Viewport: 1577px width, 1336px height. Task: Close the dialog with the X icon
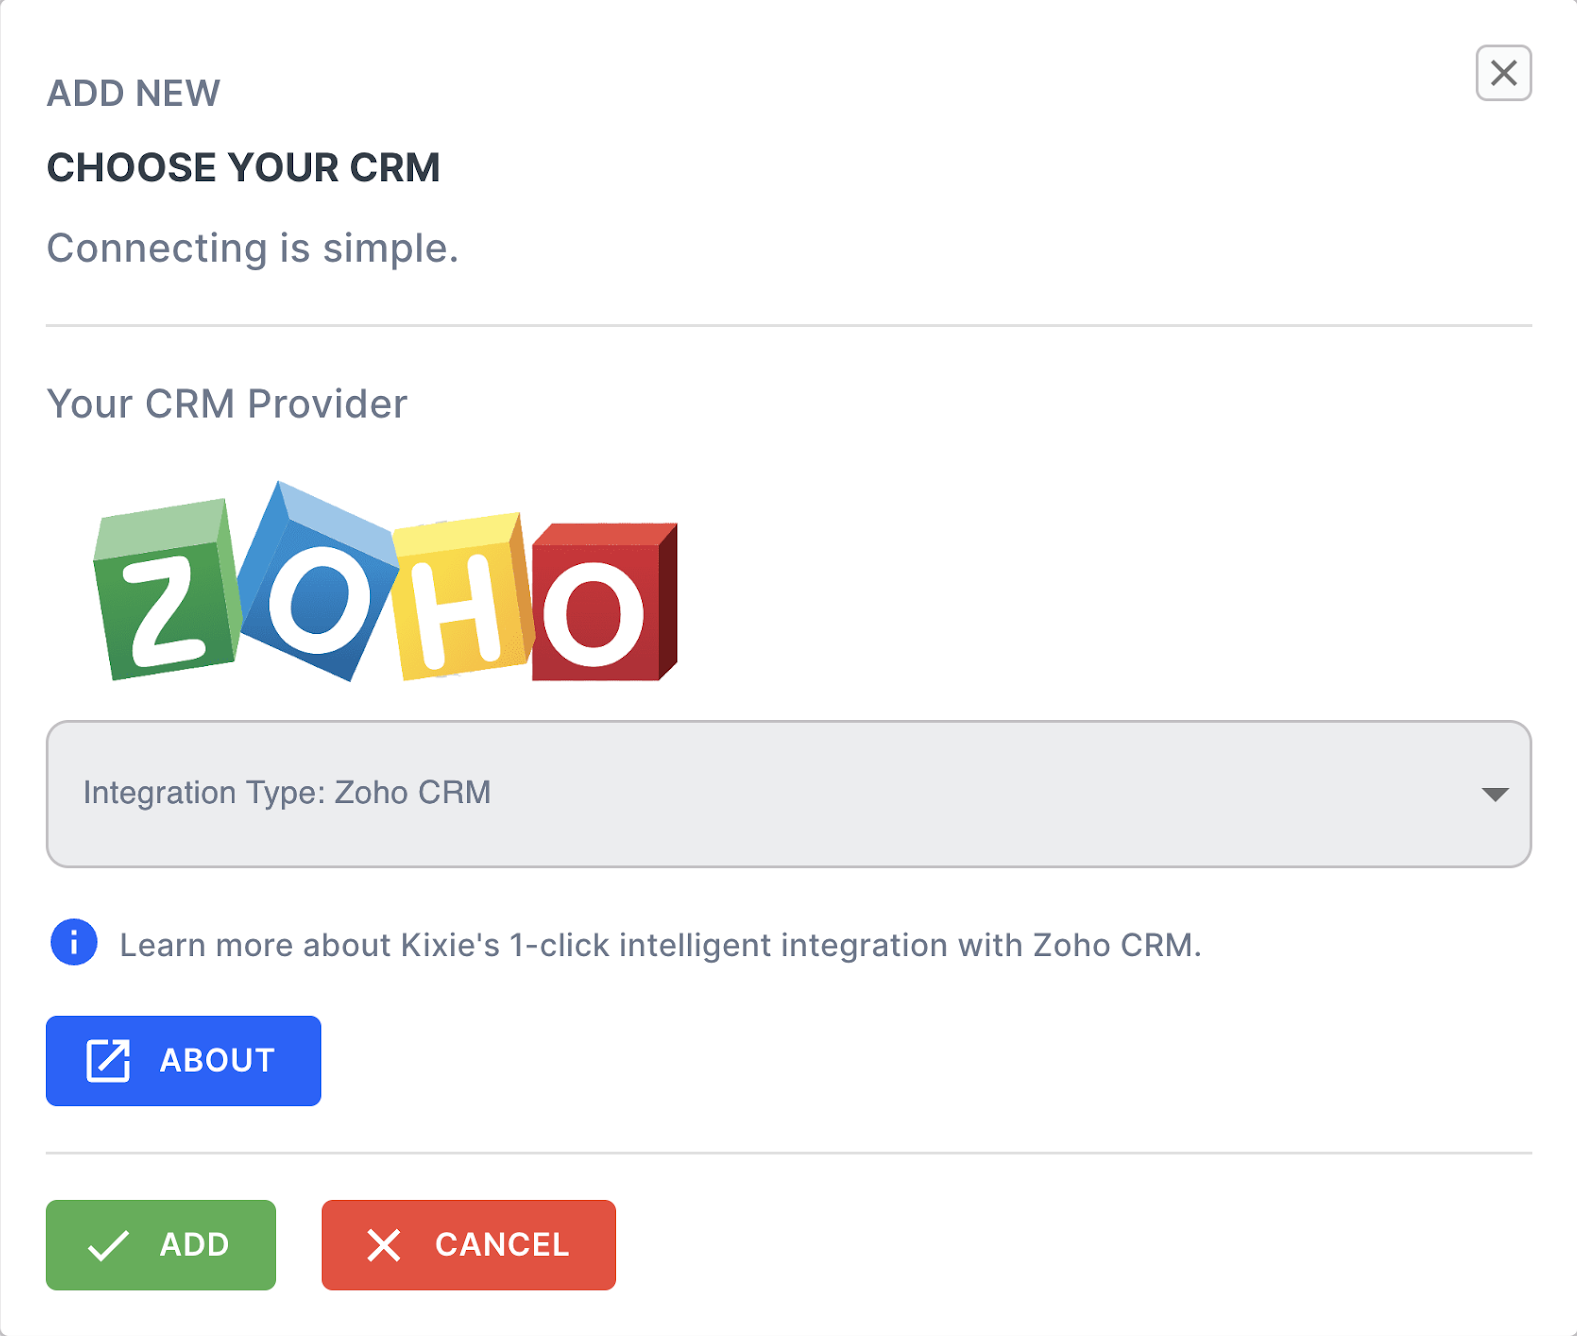(x=1503, y=73)
